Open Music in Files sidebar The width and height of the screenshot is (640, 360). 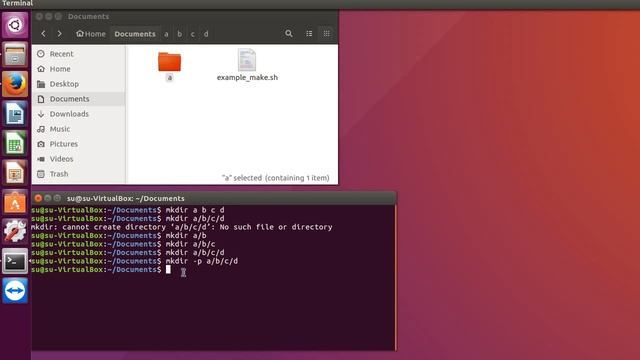79,129
